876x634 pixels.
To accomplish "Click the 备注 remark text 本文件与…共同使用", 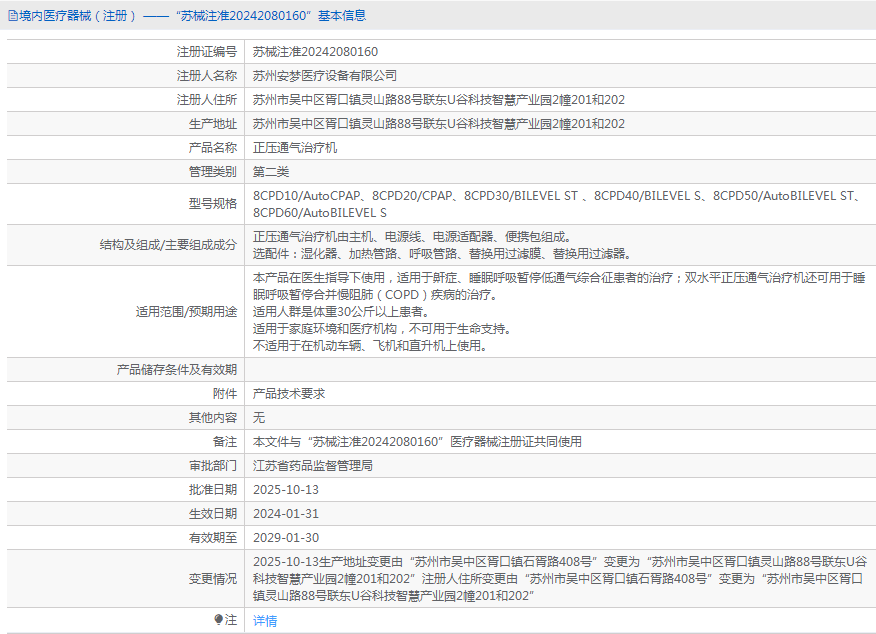I will click(x=417, y=442).
